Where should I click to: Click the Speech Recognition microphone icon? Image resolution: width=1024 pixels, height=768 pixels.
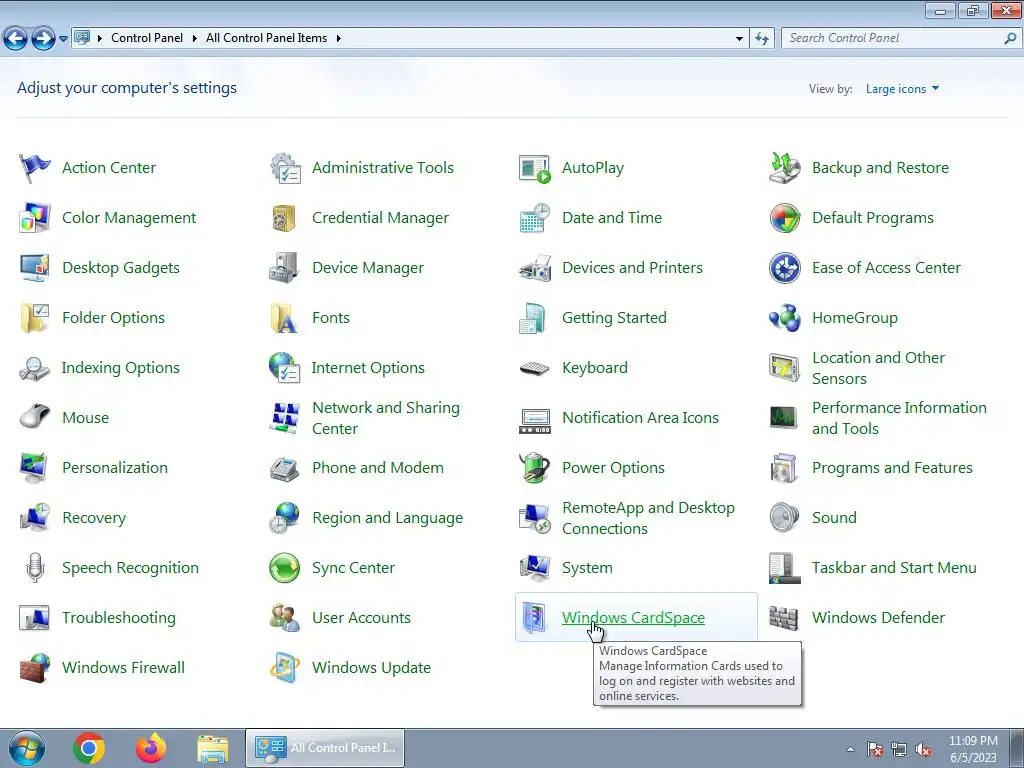tap(35, 568)
